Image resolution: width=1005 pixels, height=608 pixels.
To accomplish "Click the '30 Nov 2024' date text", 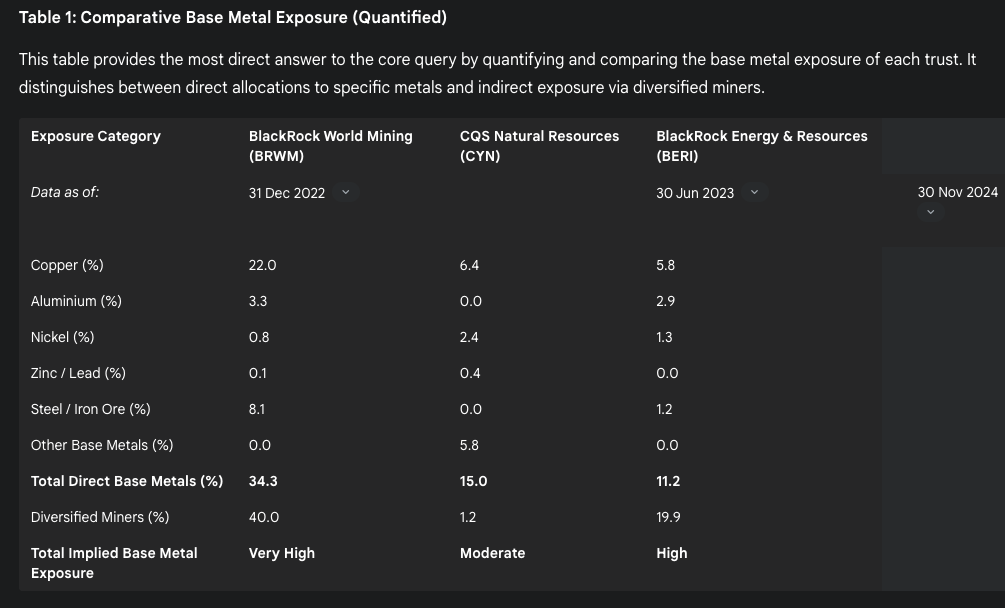I will coord(958,192).
